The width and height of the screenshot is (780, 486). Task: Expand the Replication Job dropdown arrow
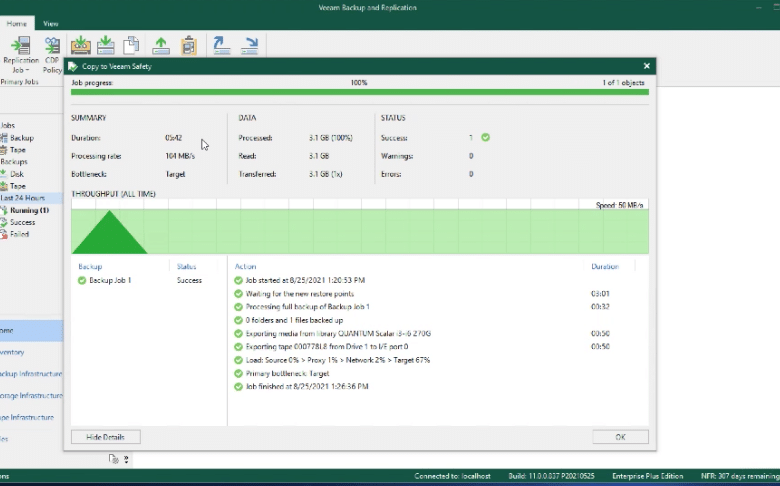(27, 70)
